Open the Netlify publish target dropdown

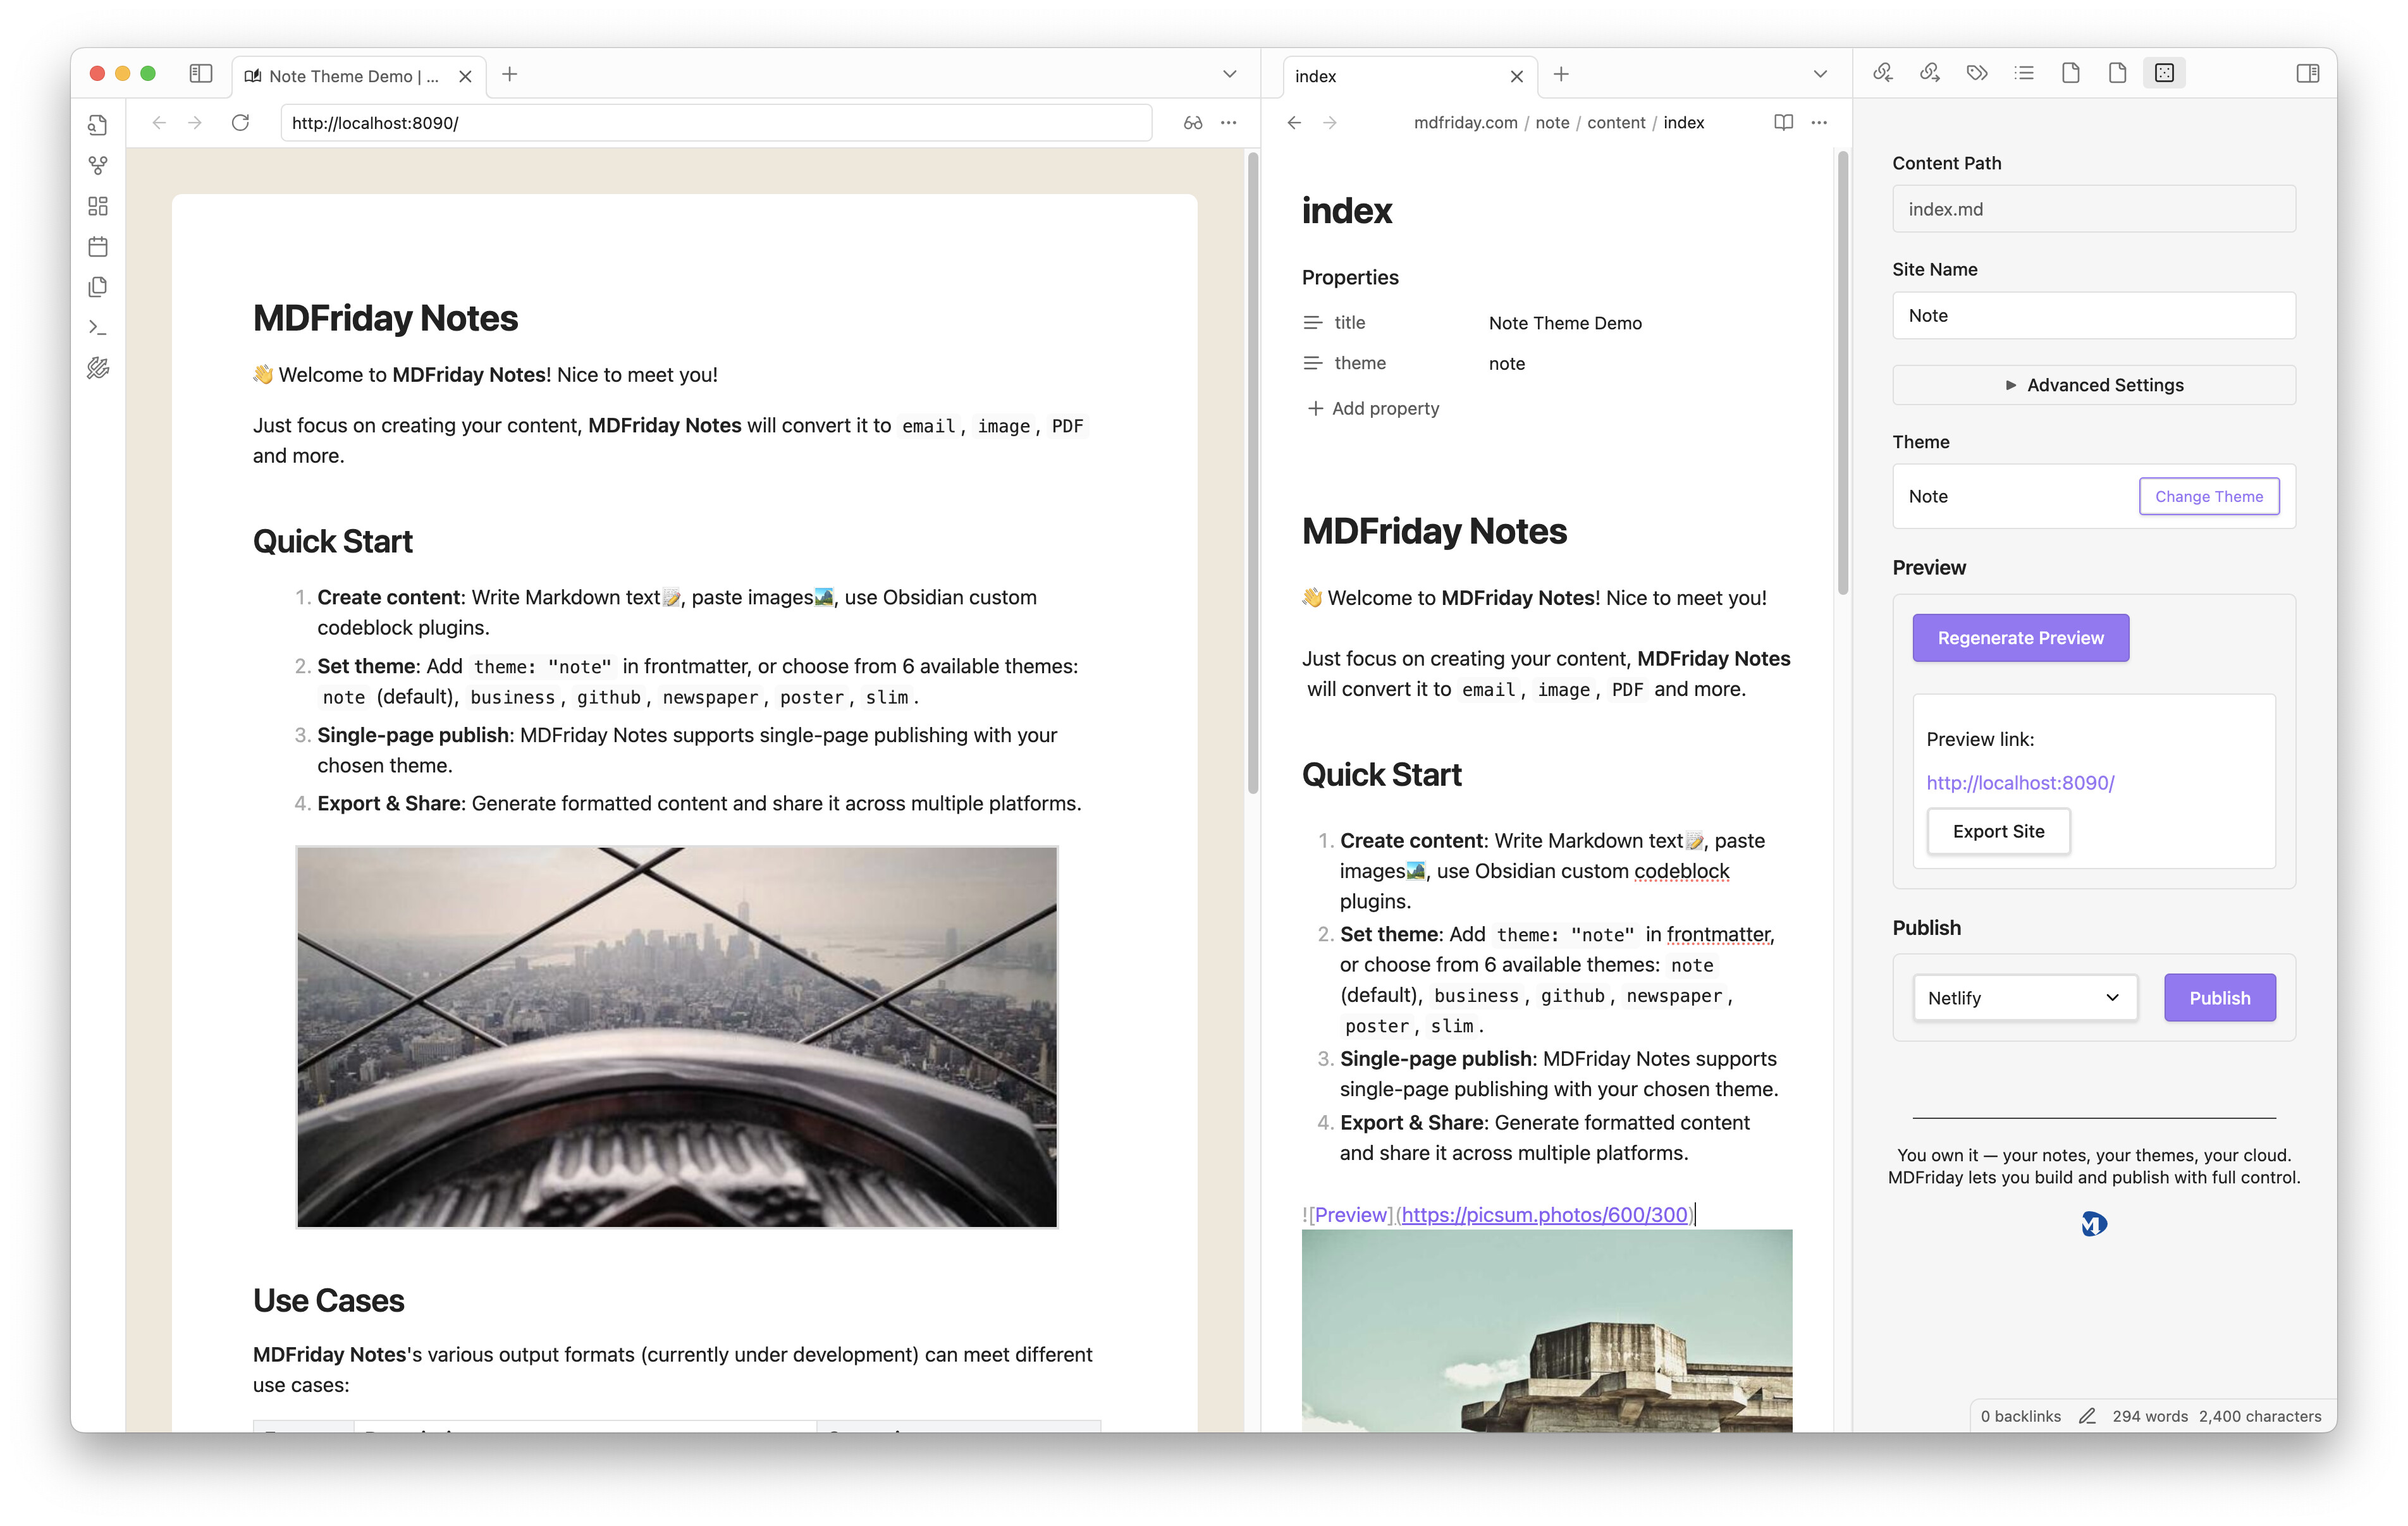tap(2025, 998)
